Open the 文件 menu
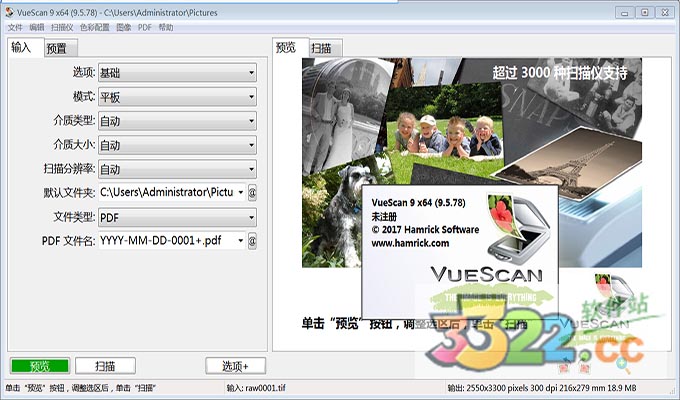Screen dimensions: 680x400 (x=15, y=27)
